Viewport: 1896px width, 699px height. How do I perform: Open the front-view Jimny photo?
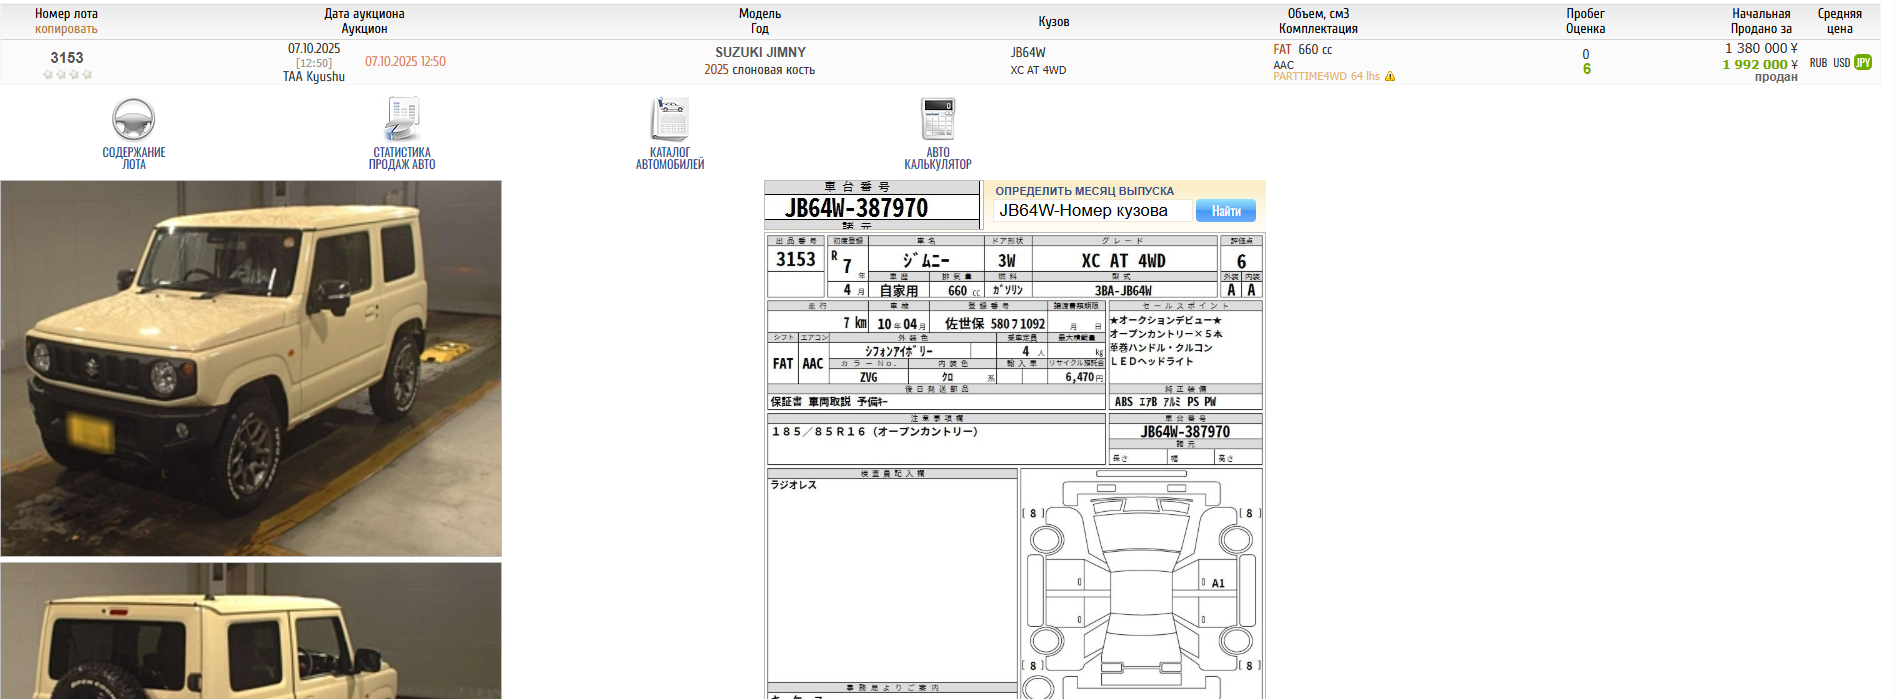pos(251,368)
